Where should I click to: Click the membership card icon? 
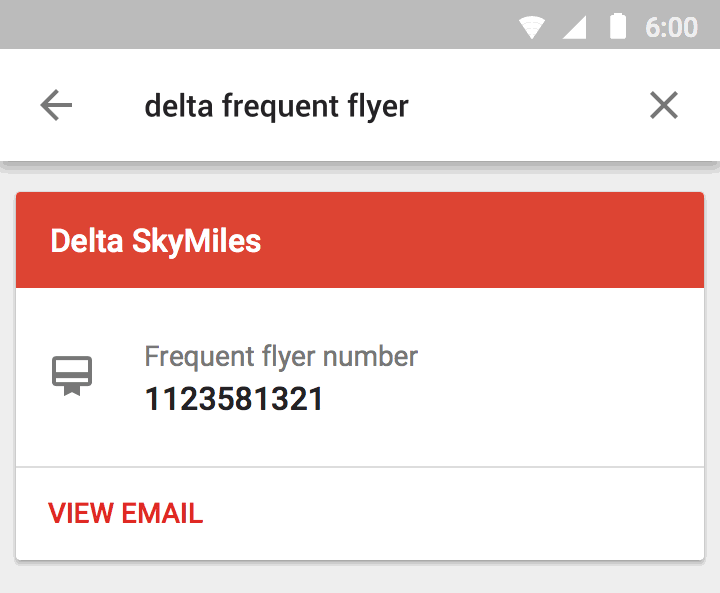tap(72, 376)
